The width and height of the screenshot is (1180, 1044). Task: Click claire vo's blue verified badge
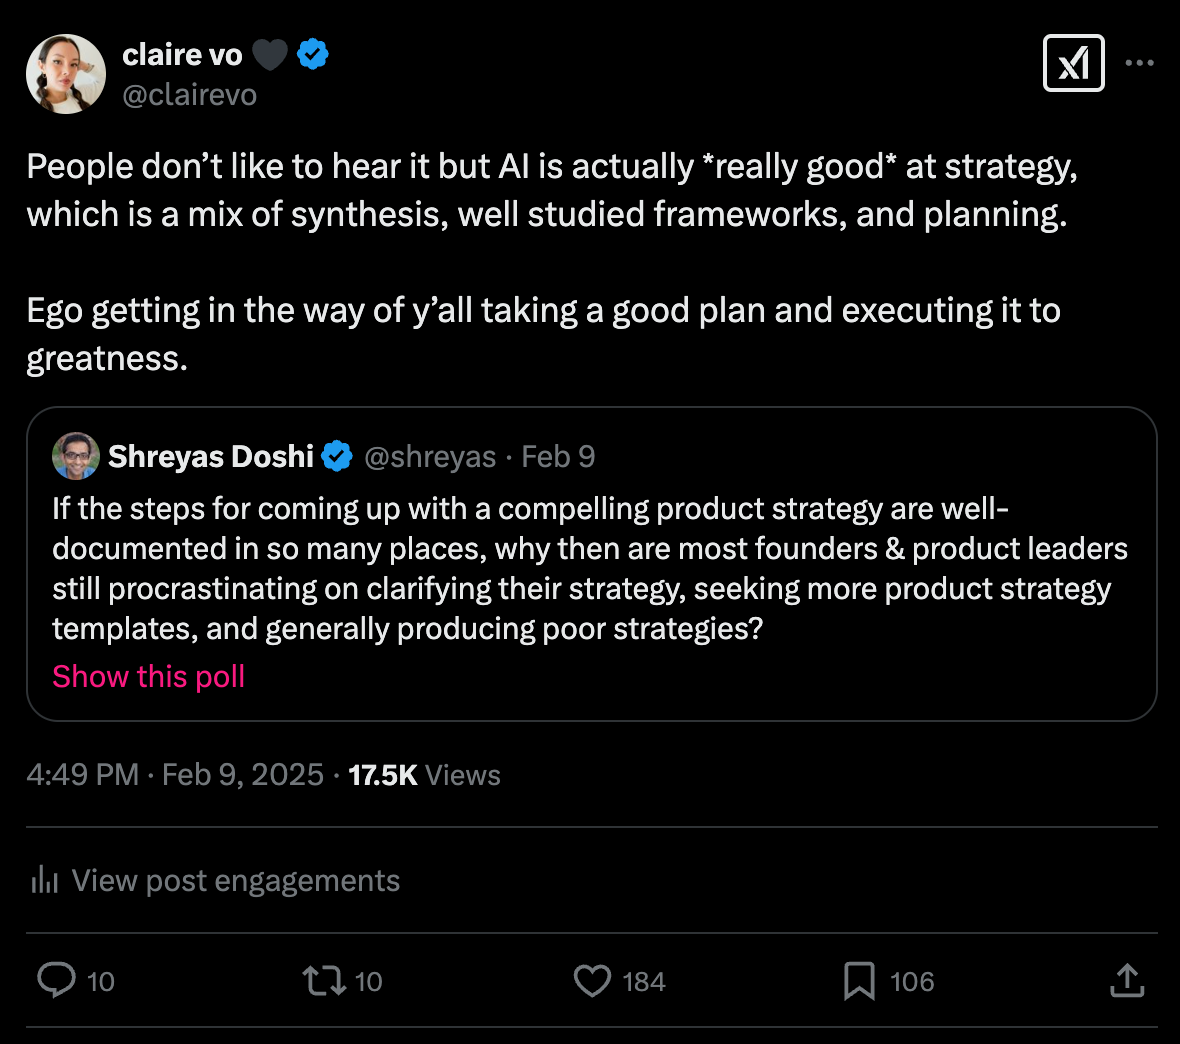point(313,54)
